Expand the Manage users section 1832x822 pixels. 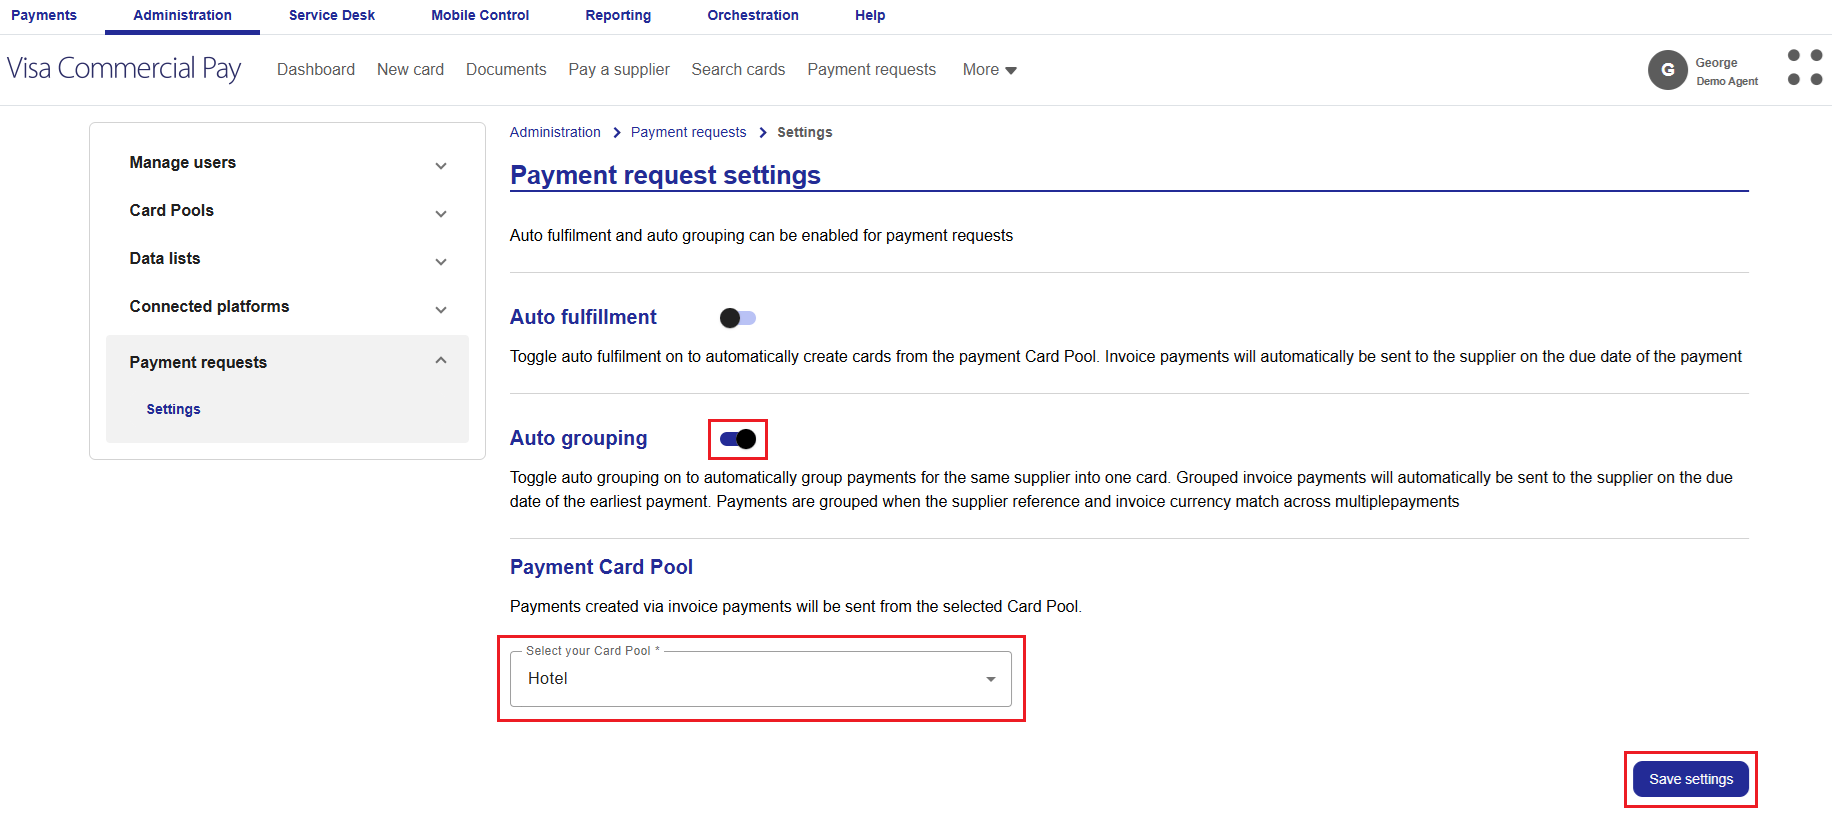coord(287,163)
